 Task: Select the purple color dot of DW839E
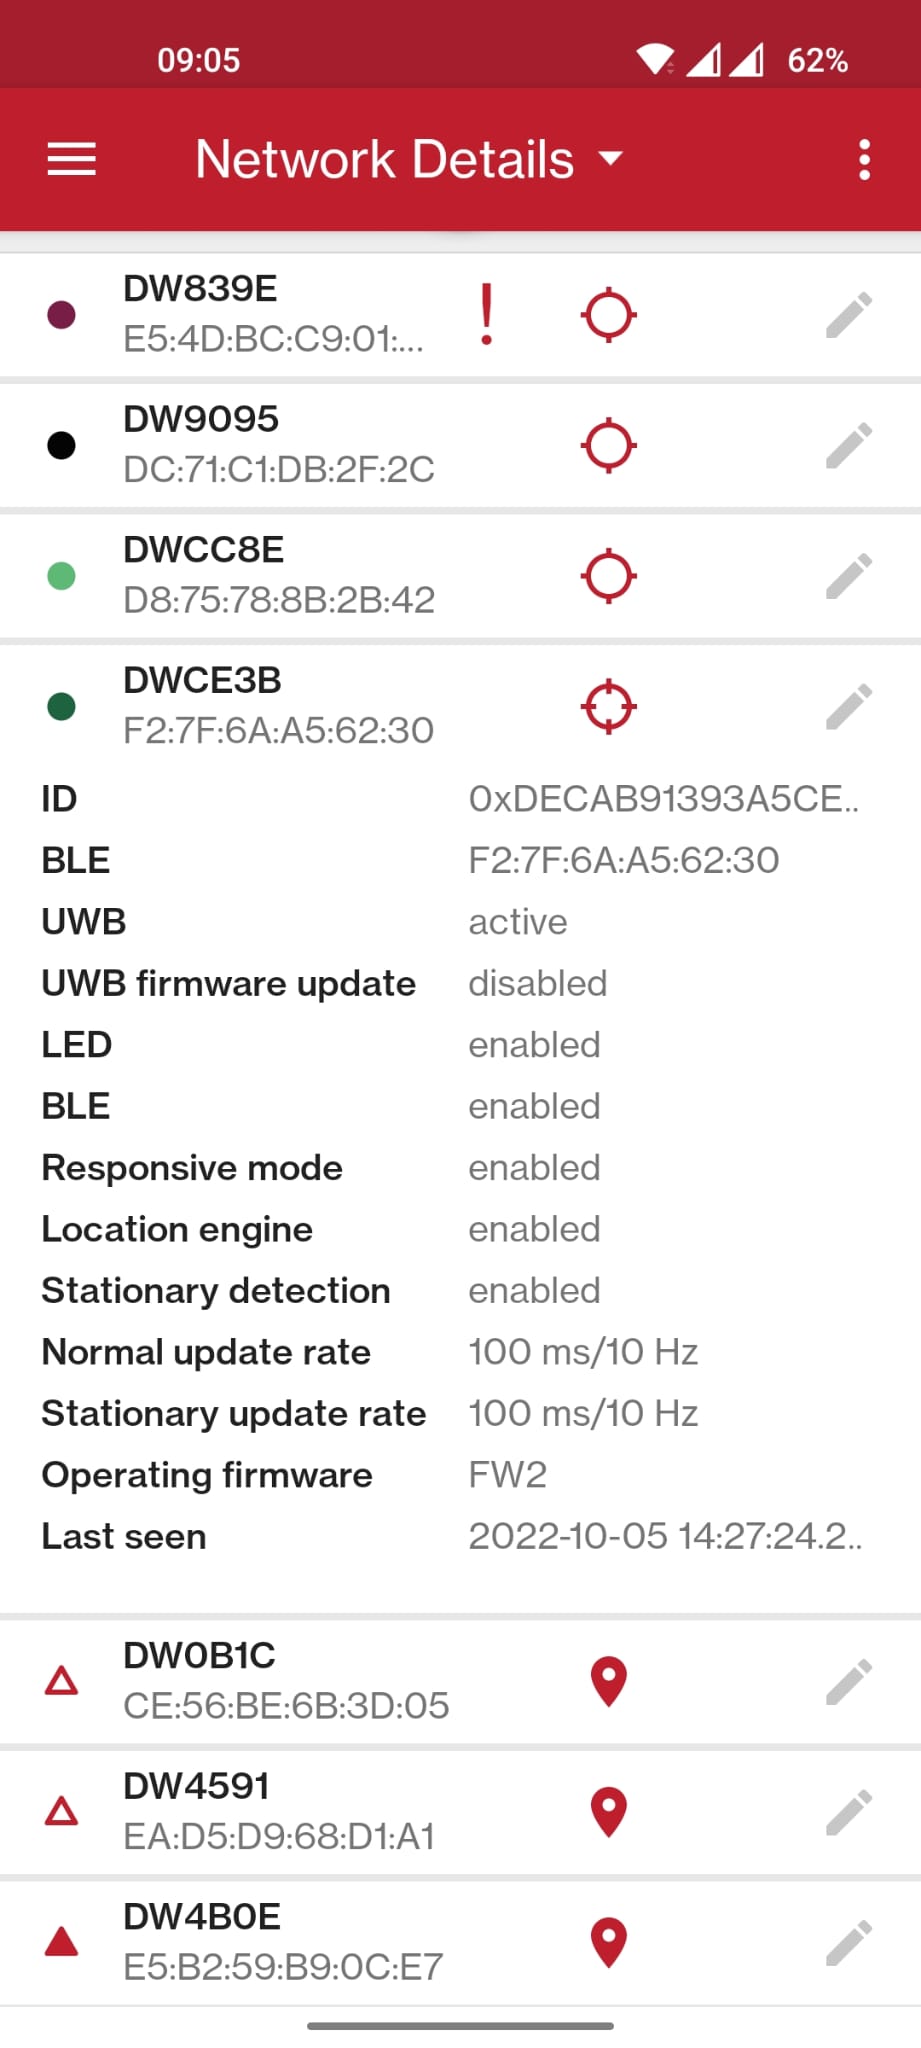(x=62, y=315)
